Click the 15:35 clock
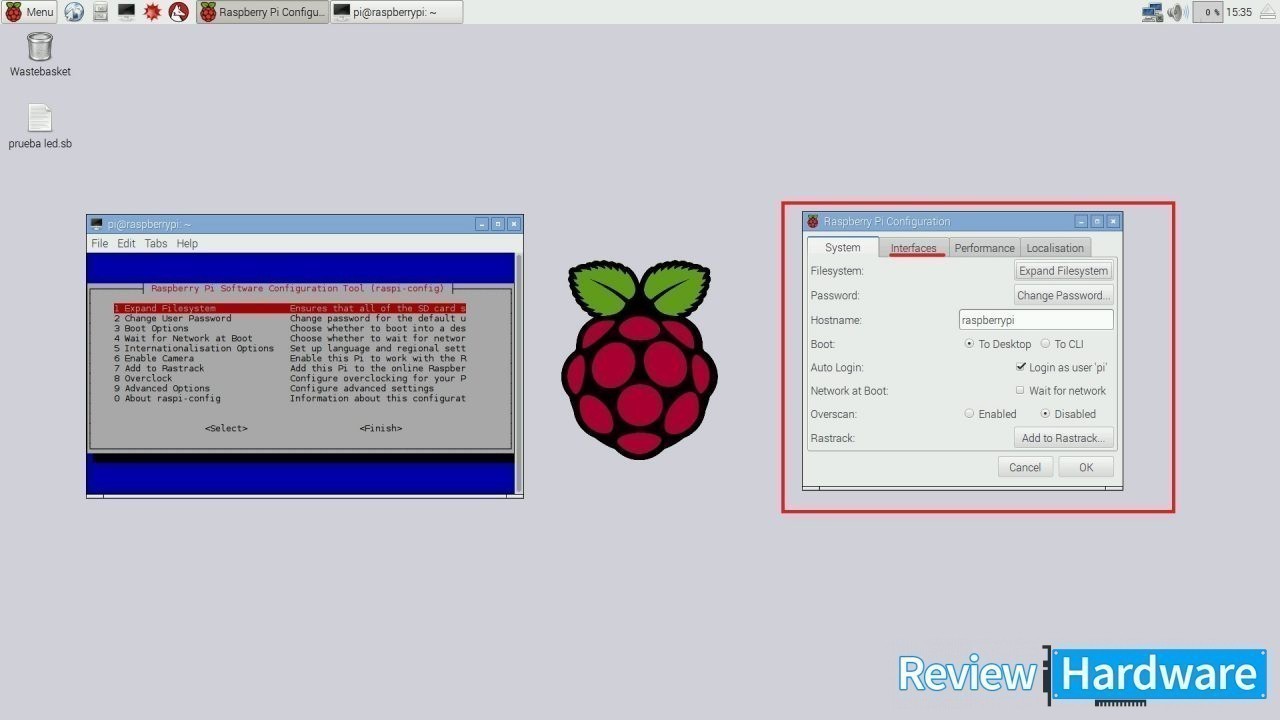Image resolution: width=1280 pixels, height=720 pixels. click(x=1239, y=12)
